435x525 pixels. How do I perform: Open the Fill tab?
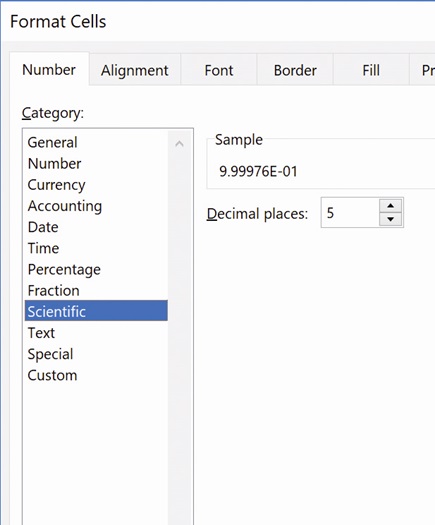pyautogui.click(x=371, y=70)
